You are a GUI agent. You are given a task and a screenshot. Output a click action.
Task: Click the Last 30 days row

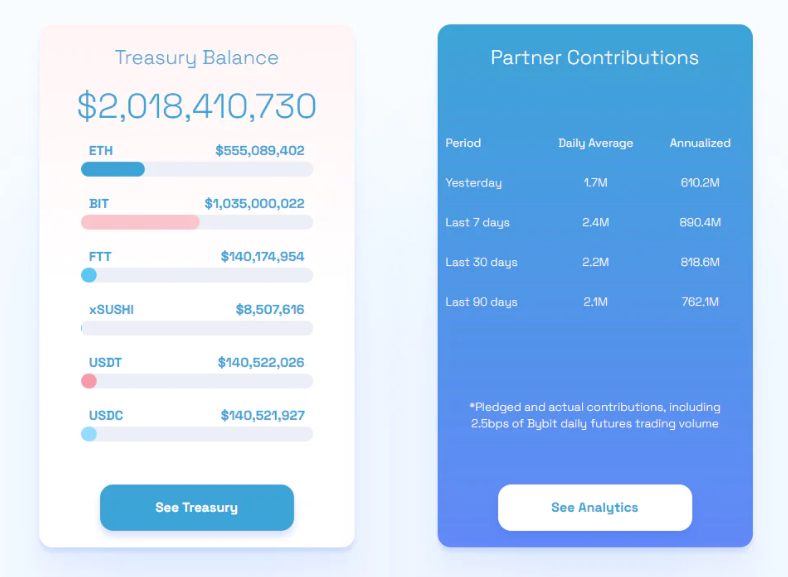595,262
